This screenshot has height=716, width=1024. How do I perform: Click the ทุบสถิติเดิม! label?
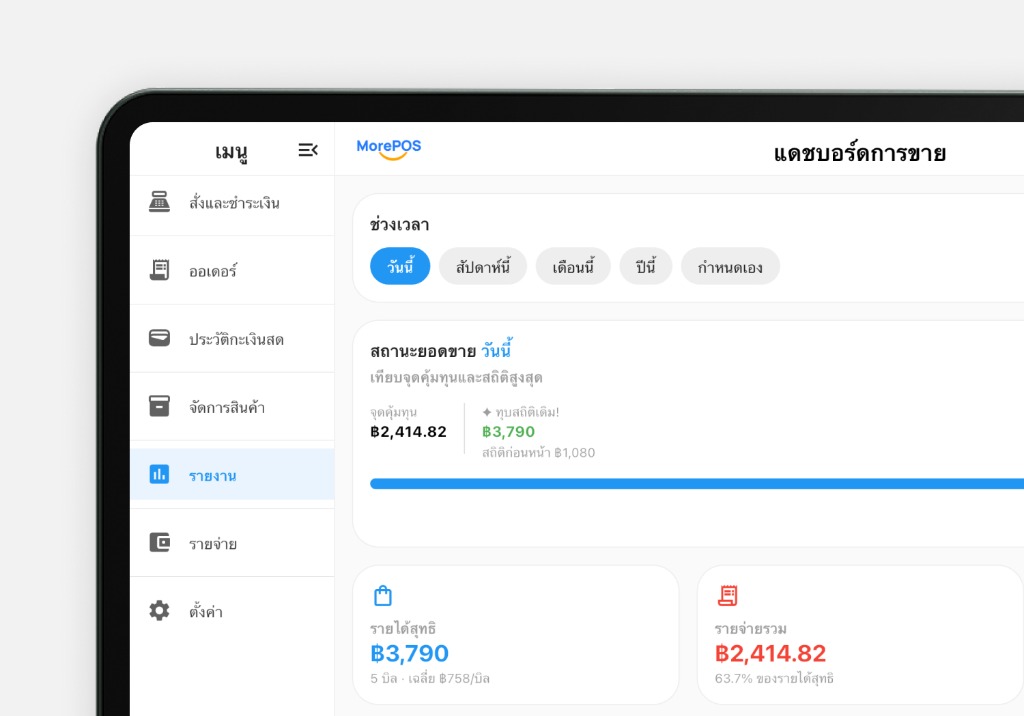tap(520, 412)
